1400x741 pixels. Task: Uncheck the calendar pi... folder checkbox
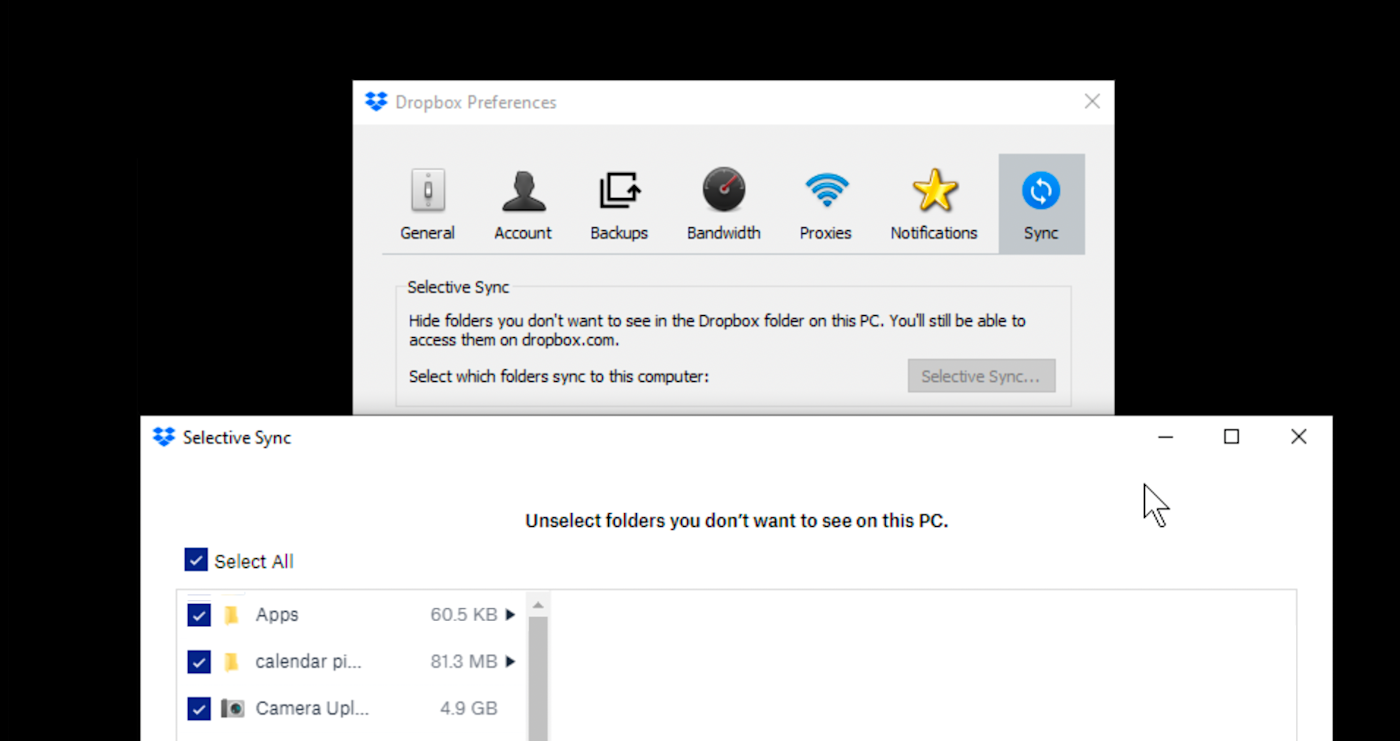(199, 662)
